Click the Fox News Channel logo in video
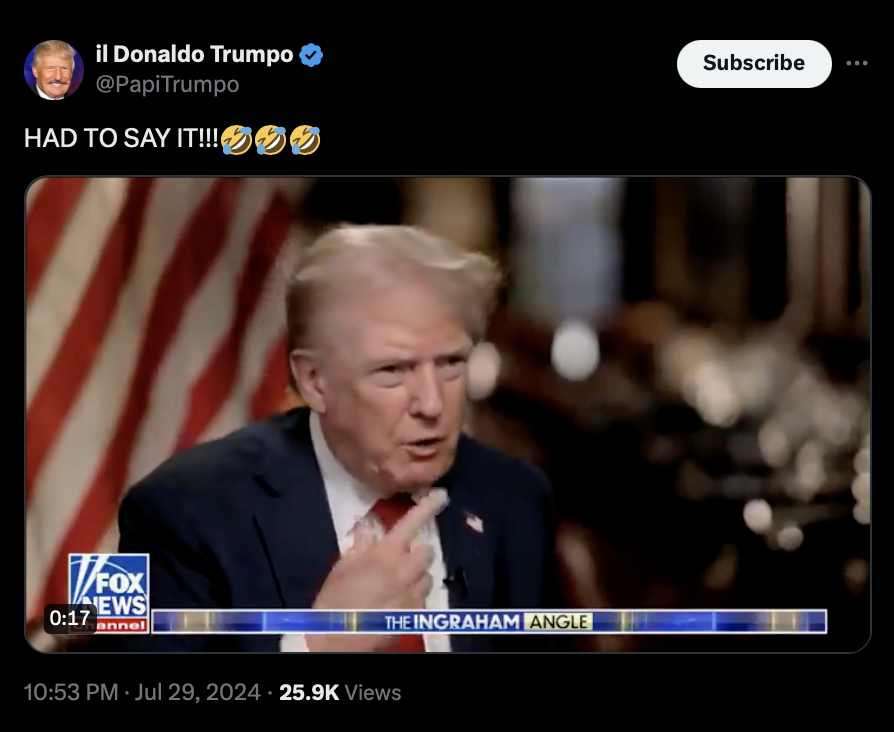Screen dimensions: 894x732 point(109,593)
